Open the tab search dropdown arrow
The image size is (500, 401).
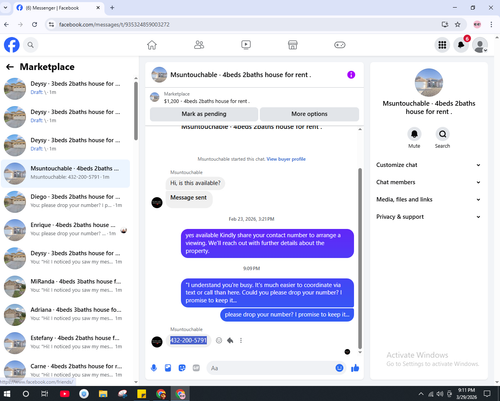5,7
